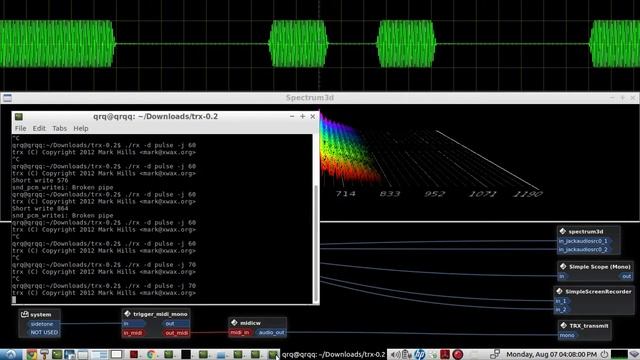Screen dimensions: 640x360
Task: Select the in port of trigger_midi_mono
Action: [x=133, y=324]
